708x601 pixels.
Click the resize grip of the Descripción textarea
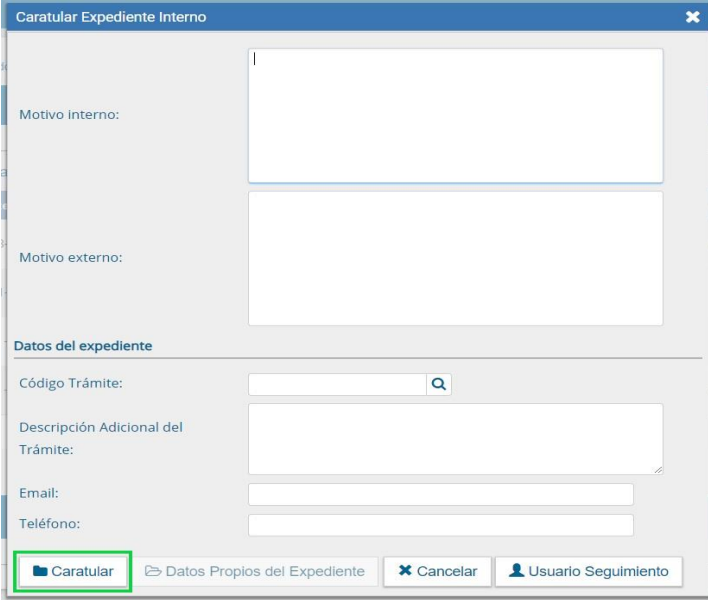657,468
